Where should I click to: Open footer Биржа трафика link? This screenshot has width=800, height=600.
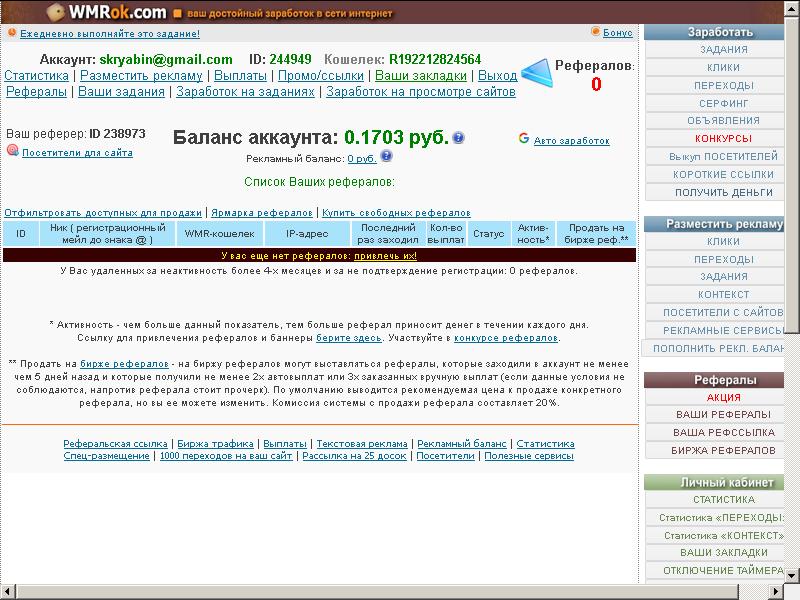[x=215, y=444]
